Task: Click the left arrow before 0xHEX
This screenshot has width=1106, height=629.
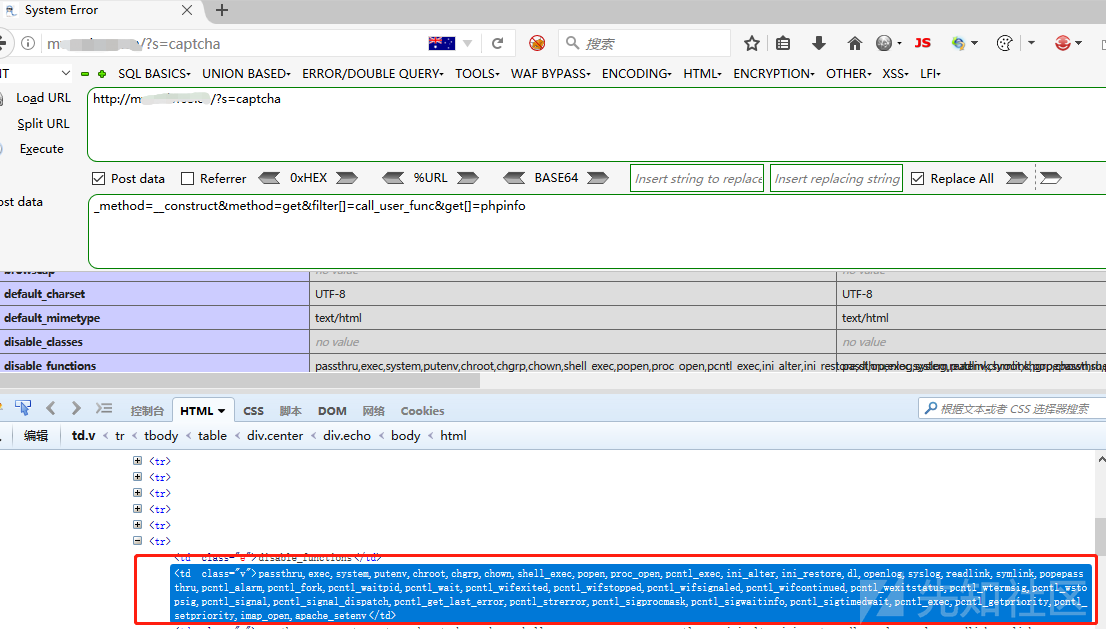Action: click(269, 178)
